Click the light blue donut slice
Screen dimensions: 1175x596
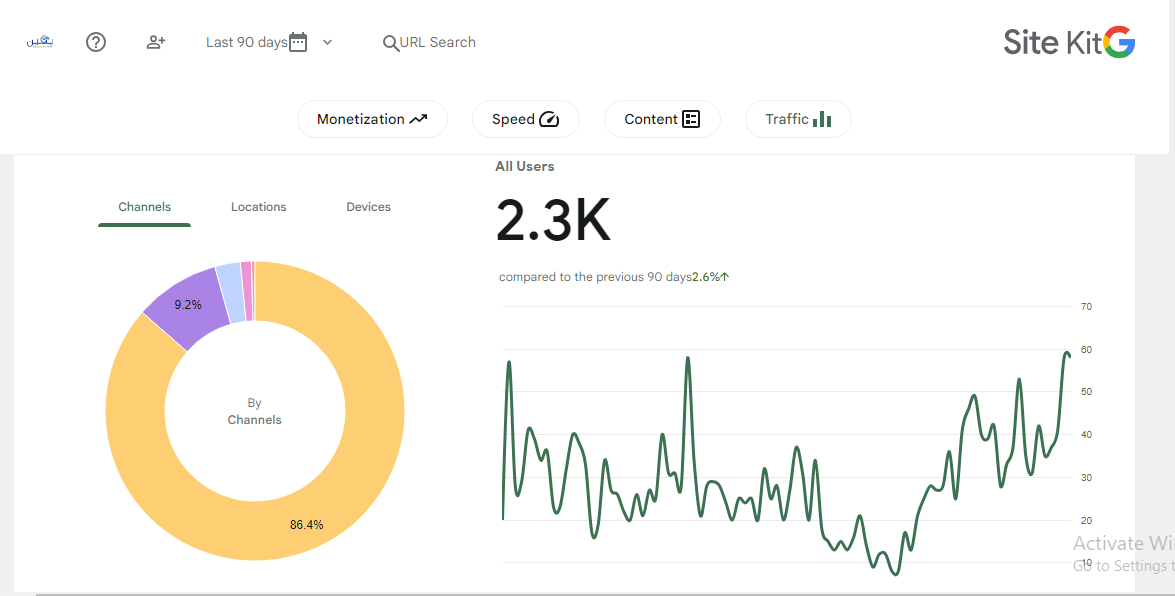[231, 292]
